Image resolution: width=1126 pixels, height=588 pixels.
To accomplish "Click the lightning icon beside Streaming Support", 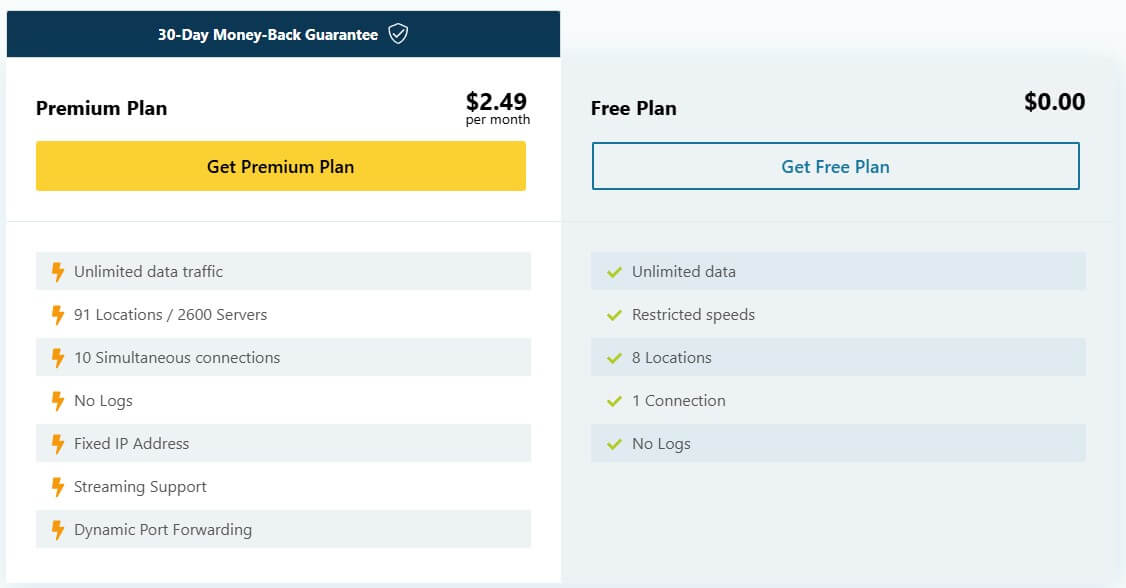I will pos(57,486).
